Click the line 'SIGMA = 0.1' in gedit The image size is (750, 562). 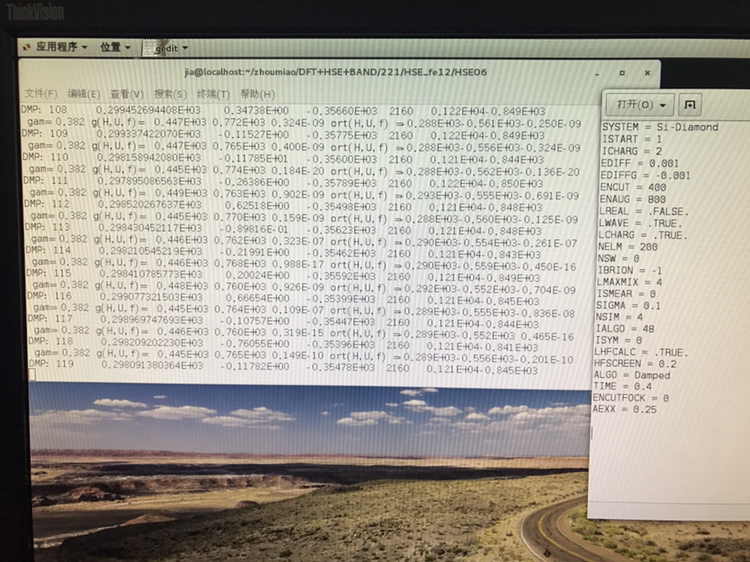pyautogui.click(x=628, y=305)
